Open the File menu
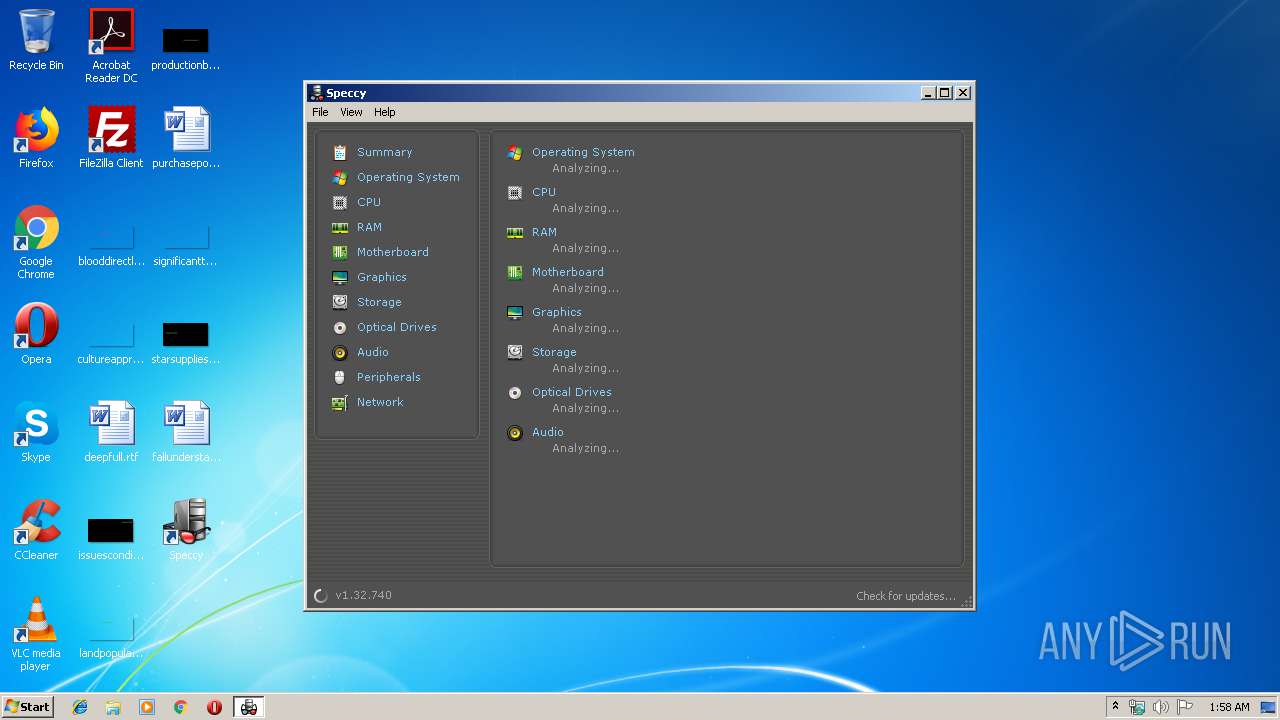The image size is (1280, 720). click(320, 112)
